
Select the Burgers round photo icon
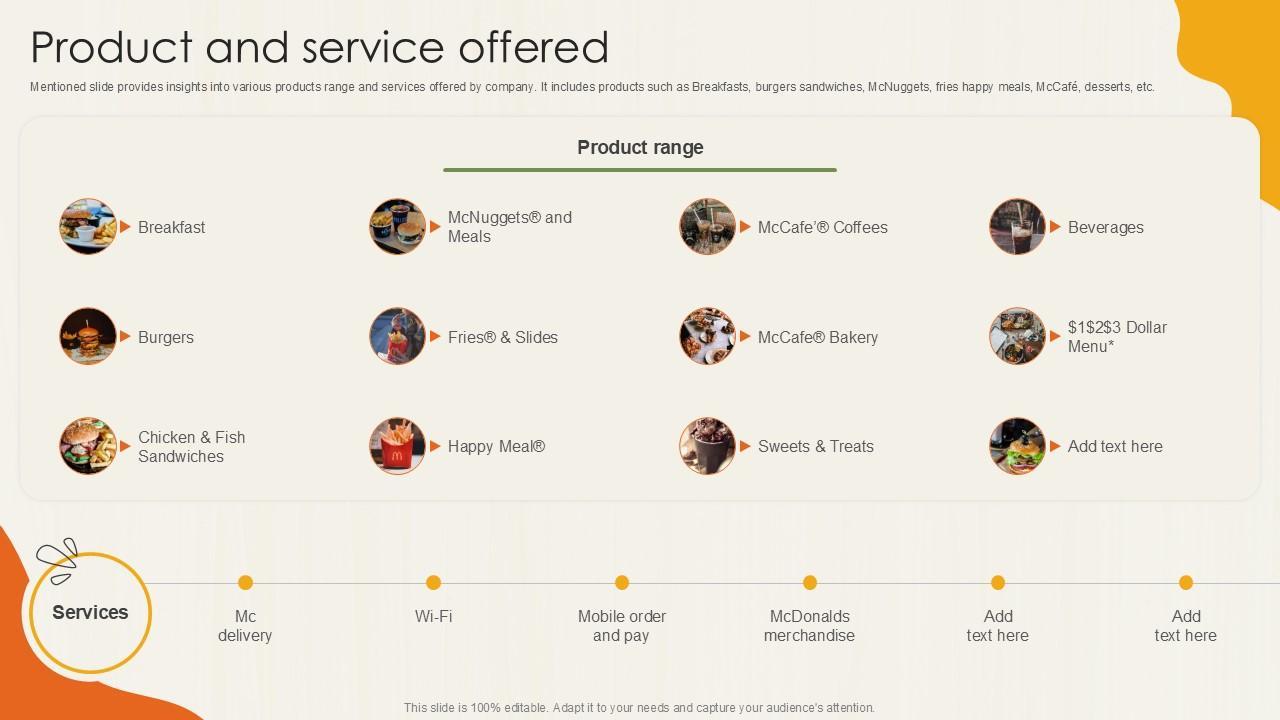88,336
